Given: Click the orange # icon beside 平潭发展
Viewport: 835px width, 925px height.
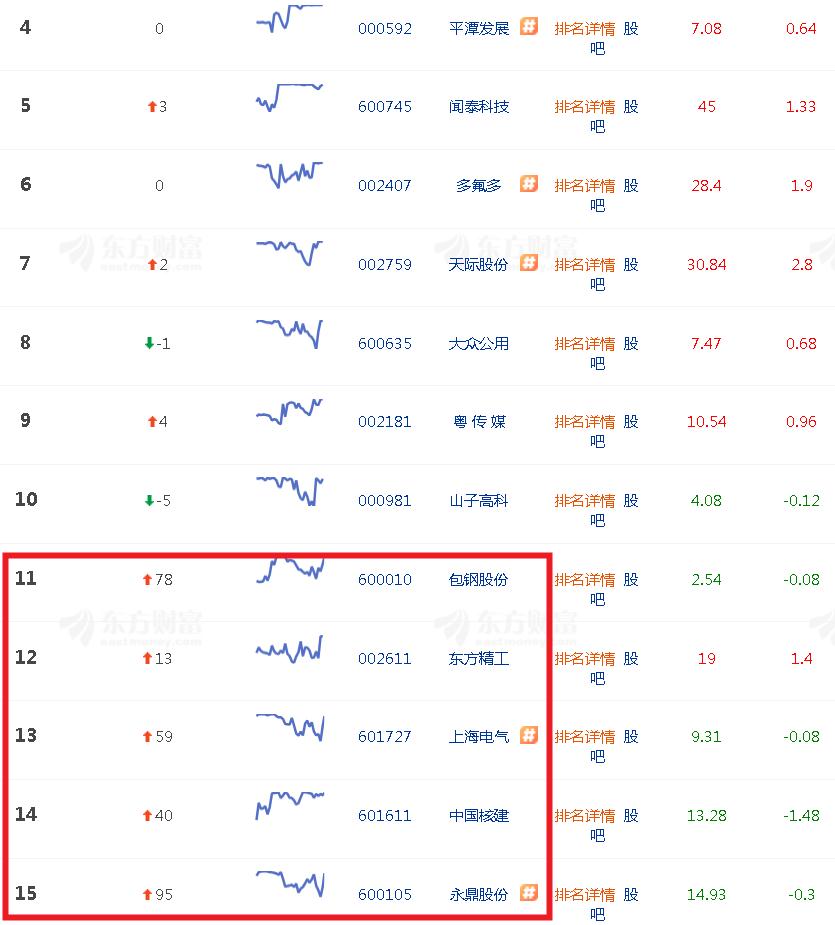Looking at the screenshot, I should pos(529,26).
